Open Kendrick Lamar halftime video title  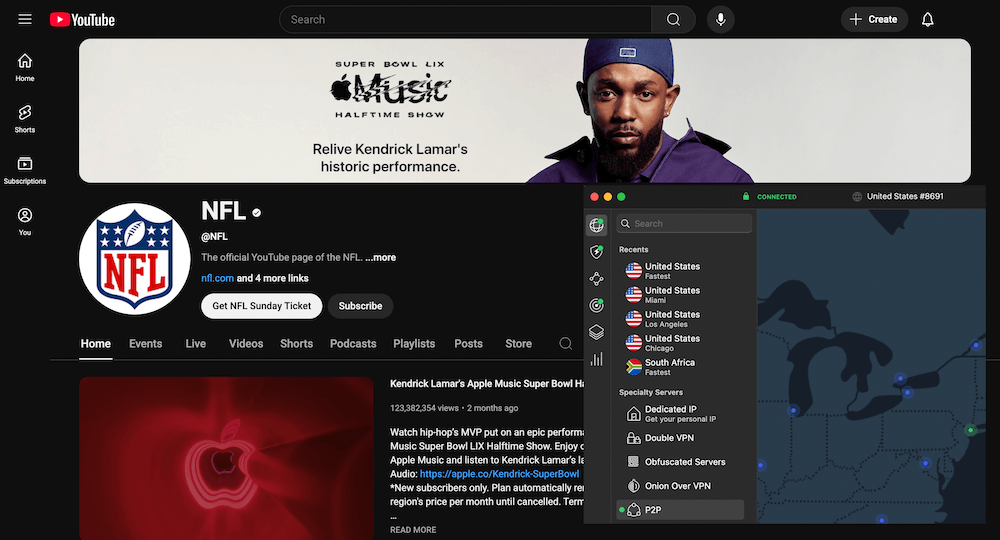click(487, 384)
